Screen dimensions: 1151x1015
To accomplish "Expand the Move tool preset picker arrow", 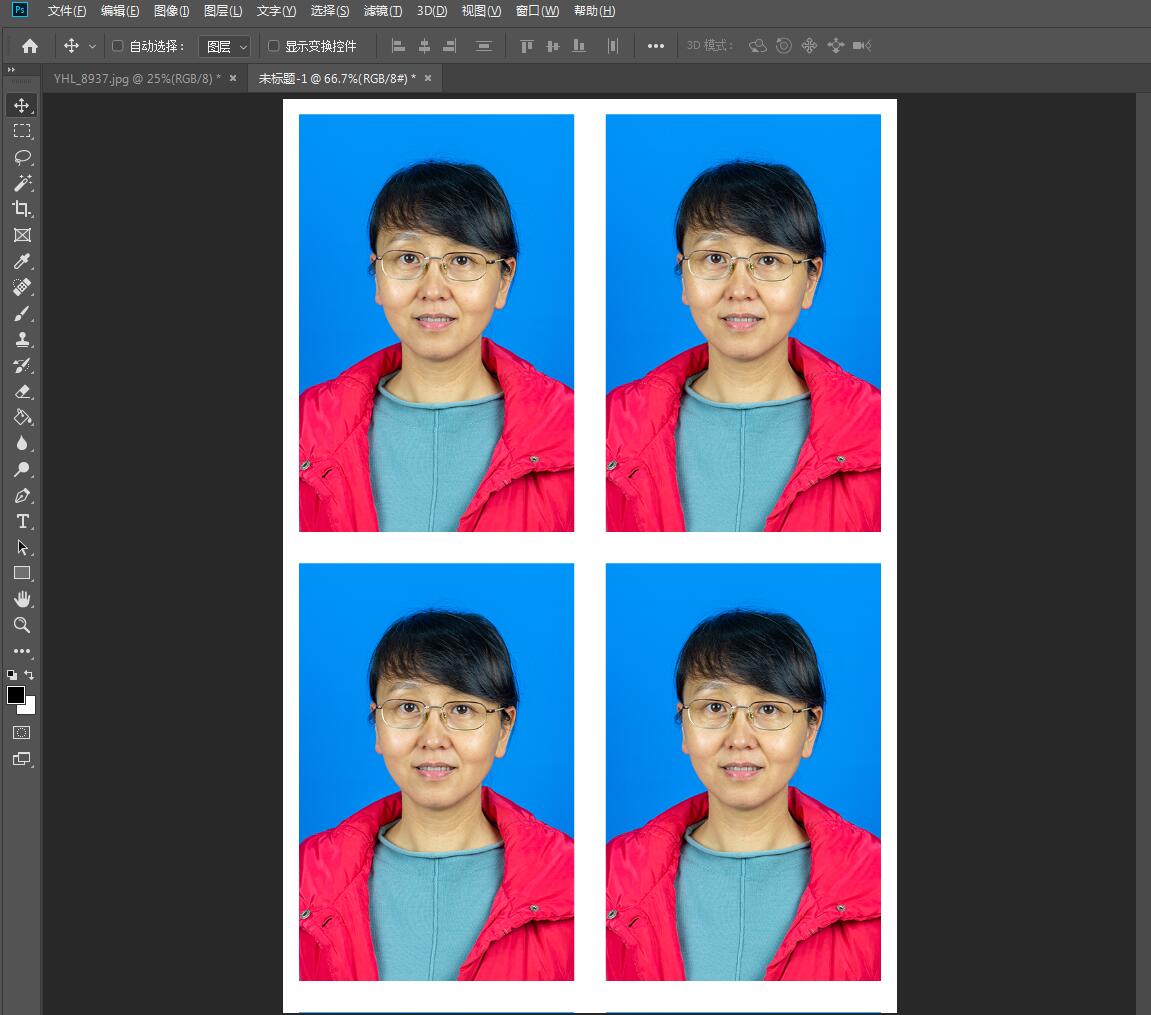I will click(93, 46).
